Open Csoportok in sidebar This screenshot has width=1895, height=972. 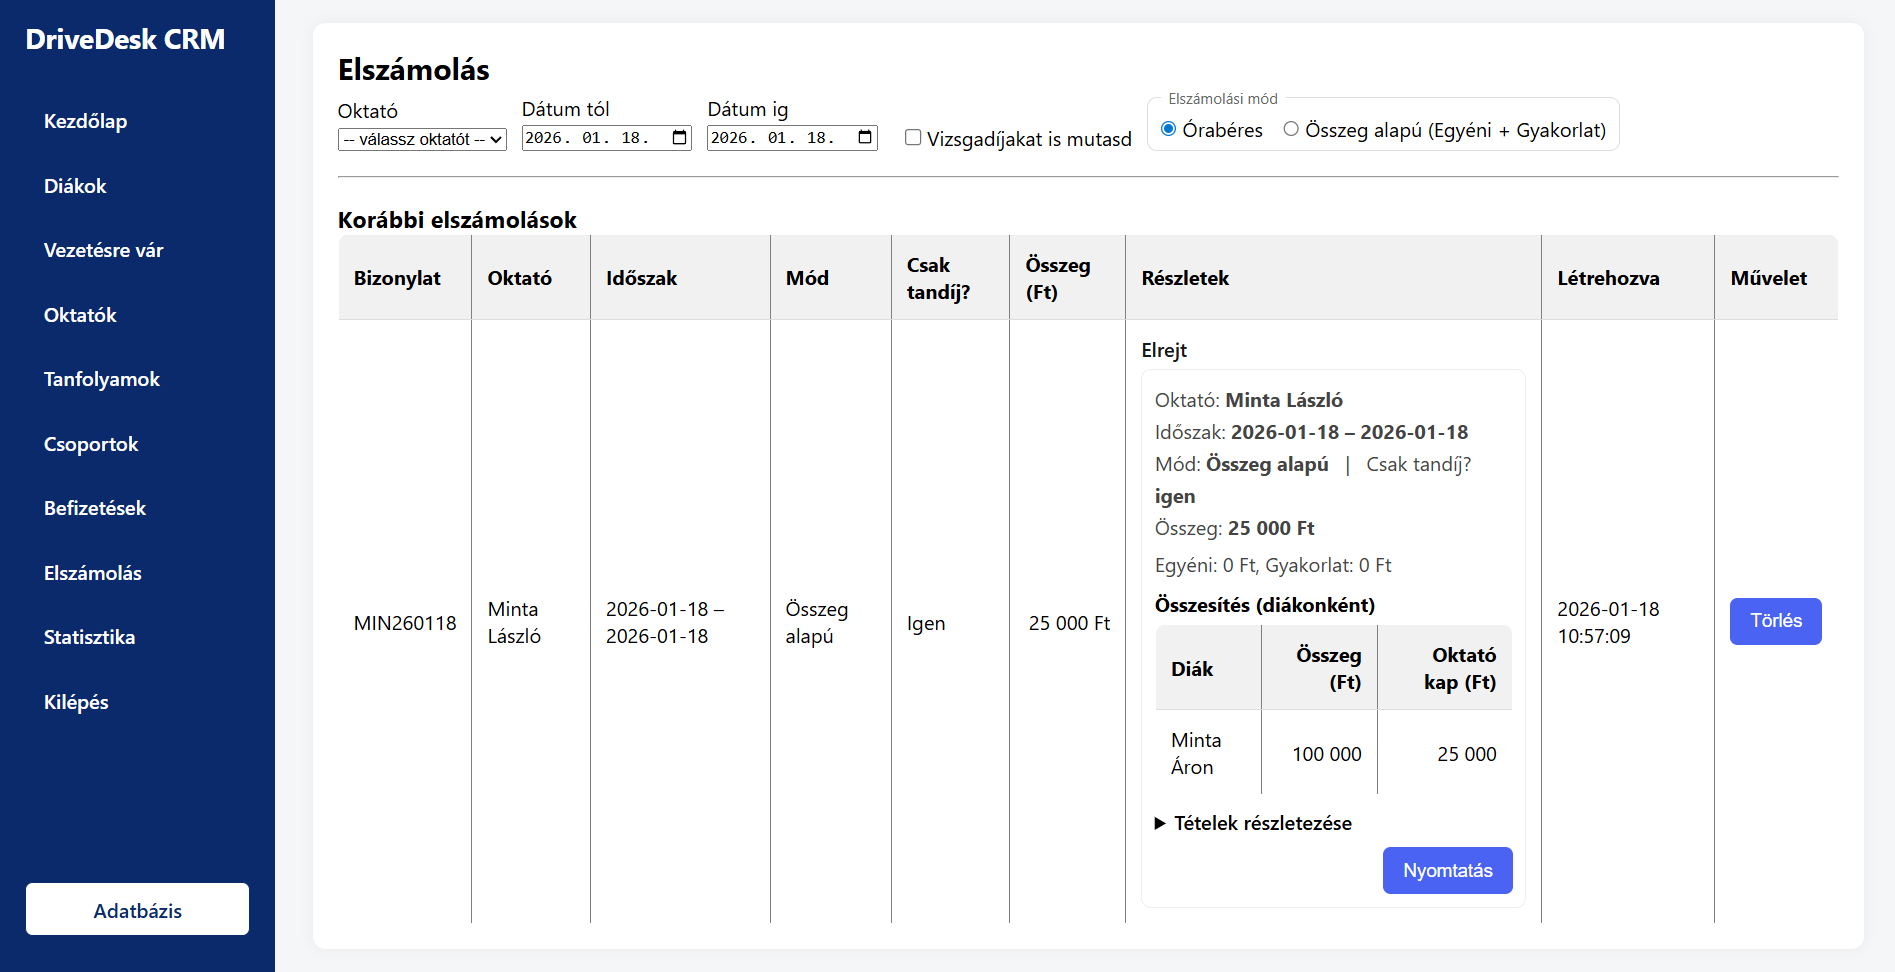click(x=91, y=444)
